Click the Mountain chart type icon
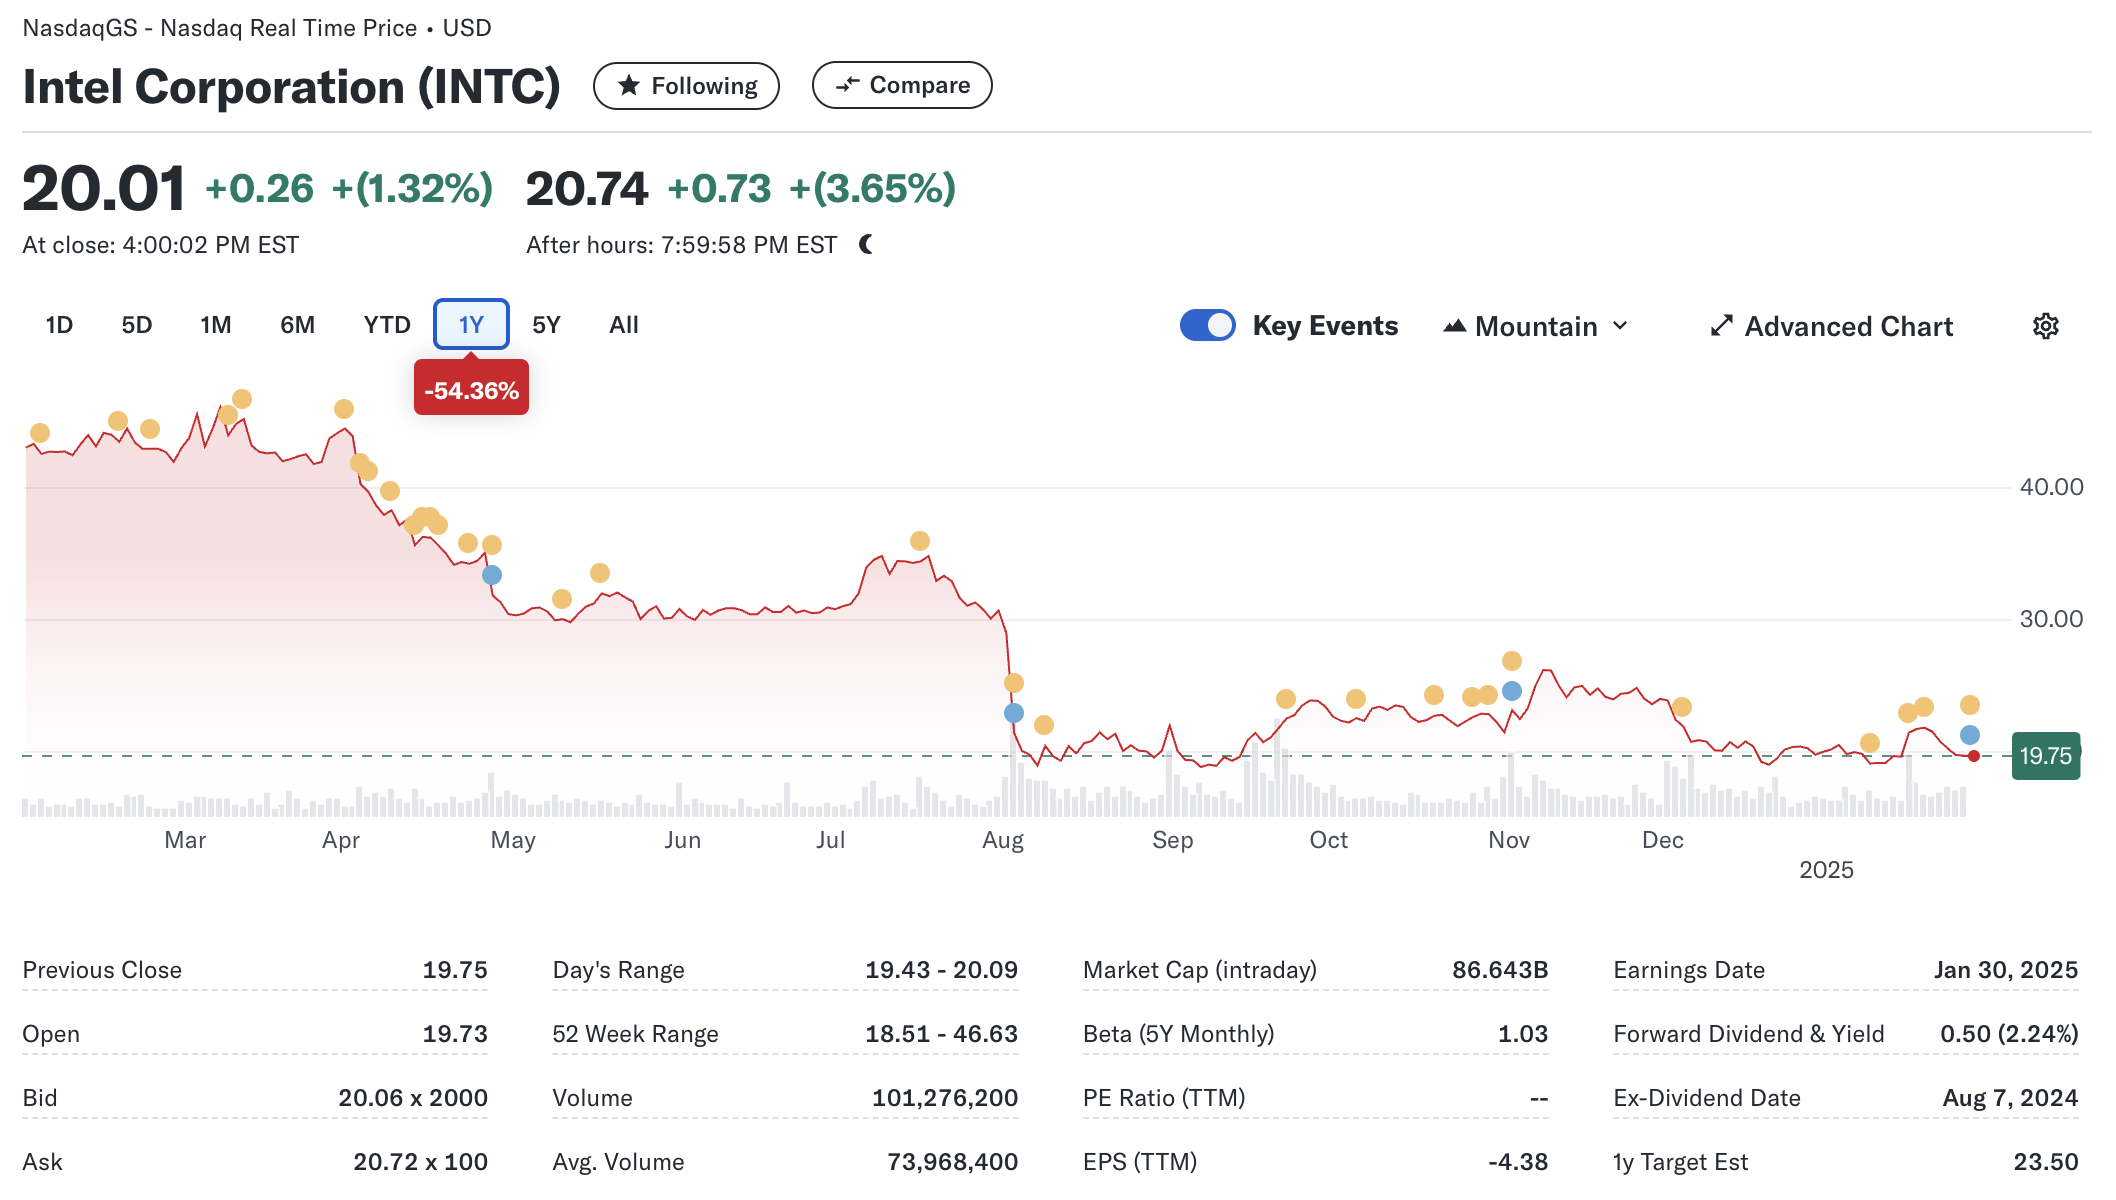The width and height of the screenshot is (2116, 1200). [1454, 326]
